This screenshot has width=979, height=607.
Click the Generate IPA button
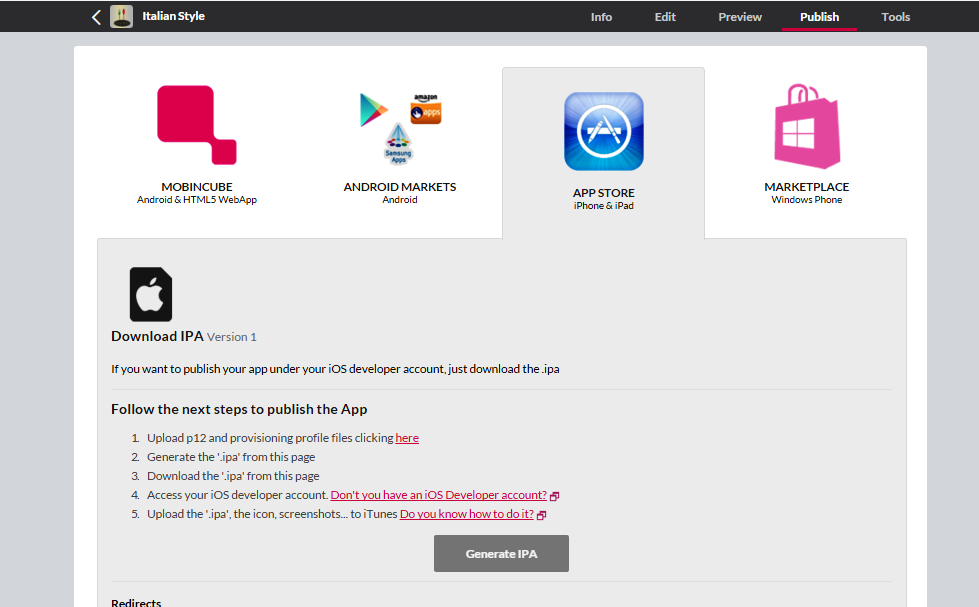point(501,553)
